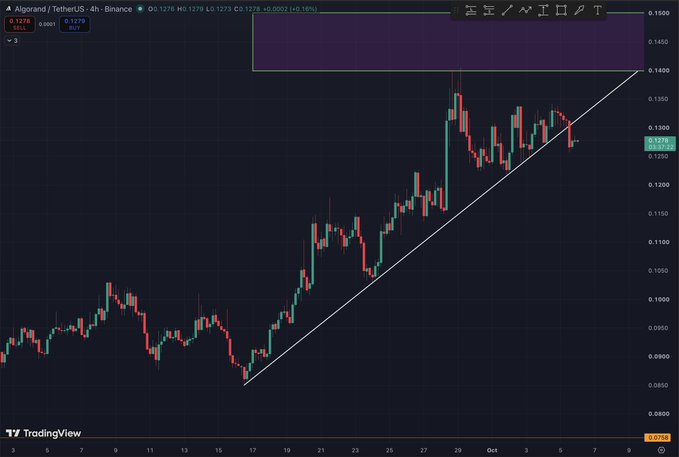
Task: Click the 0.0850 price scale label
Action: (659, 385)
